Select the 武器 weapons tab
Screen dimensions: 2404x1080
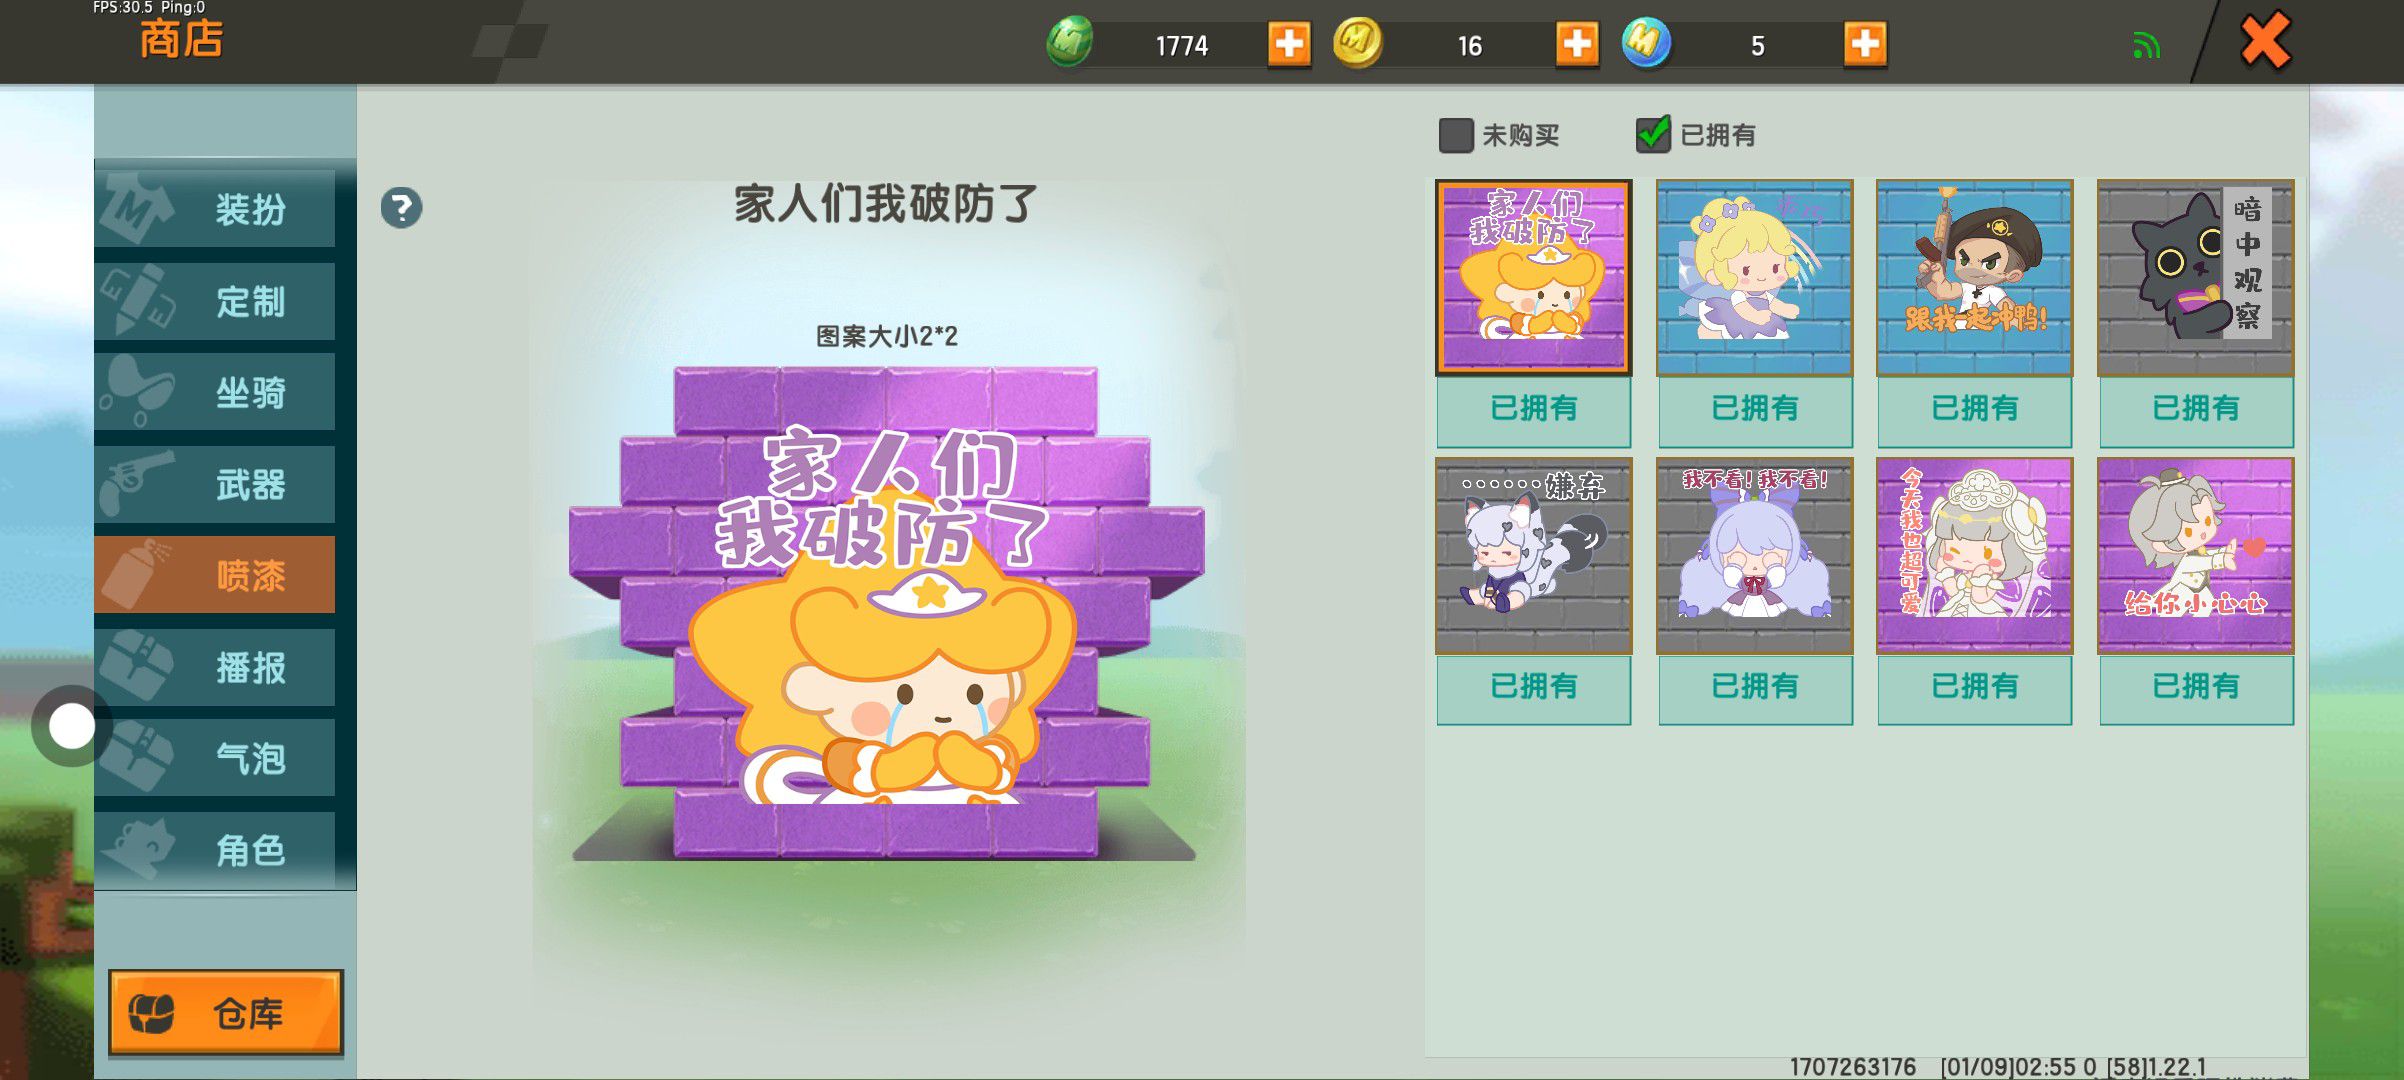[x=215, y=484]
